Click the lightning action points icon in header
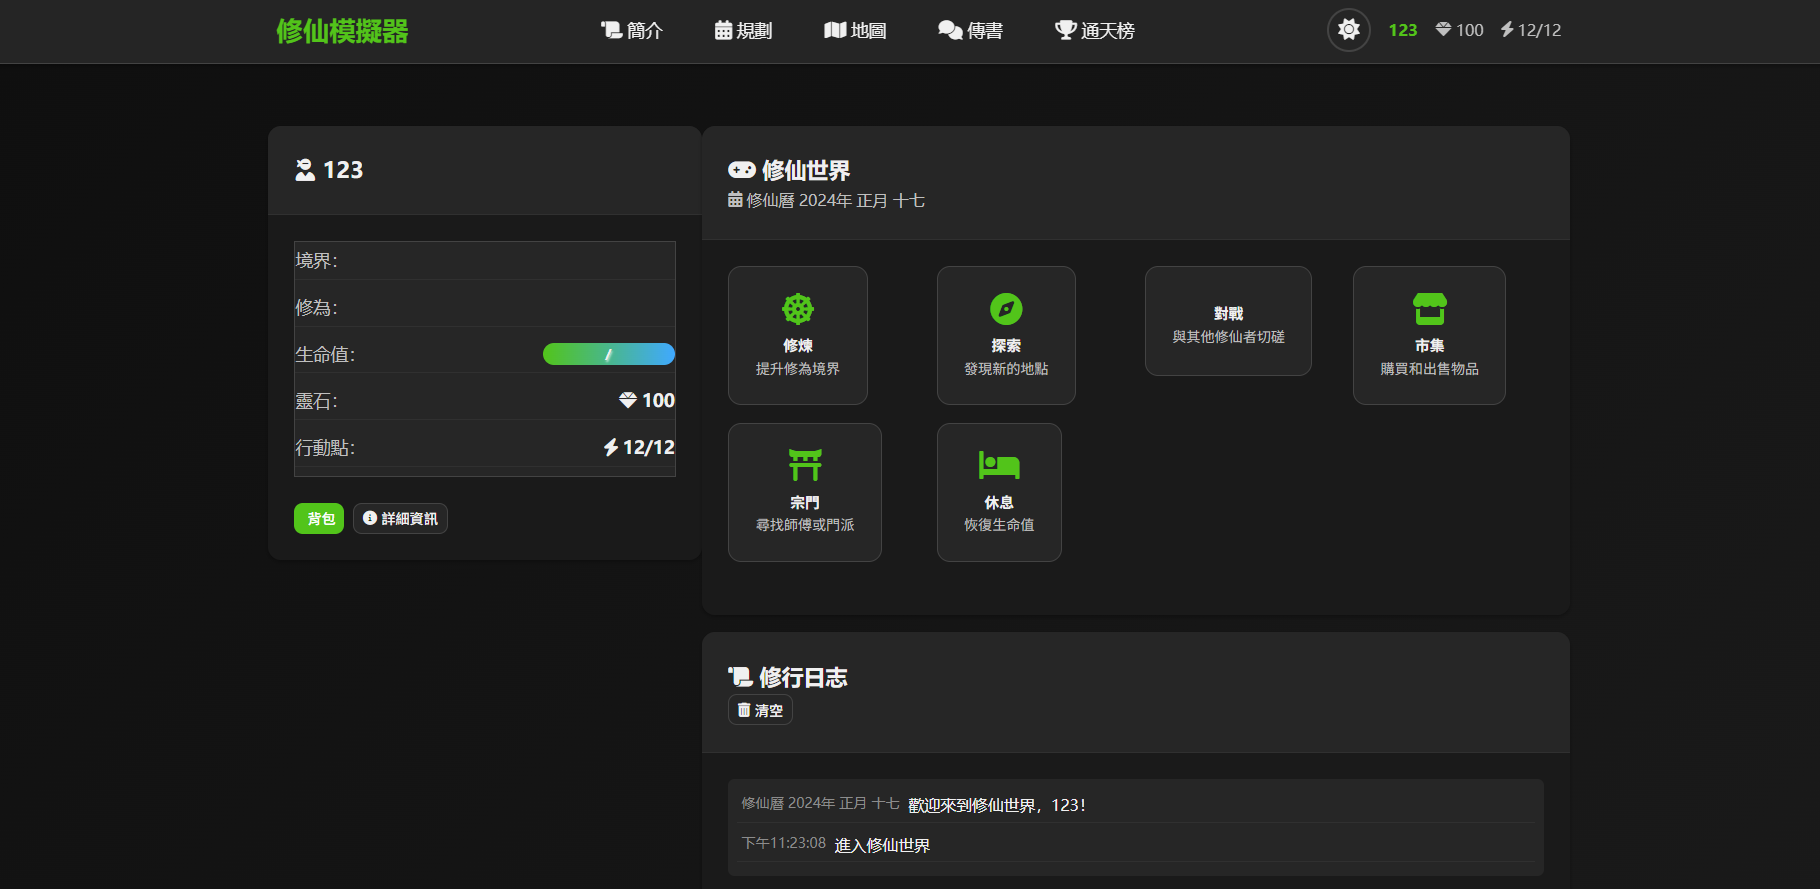Screen dimensions: 1820x889 1507,30
